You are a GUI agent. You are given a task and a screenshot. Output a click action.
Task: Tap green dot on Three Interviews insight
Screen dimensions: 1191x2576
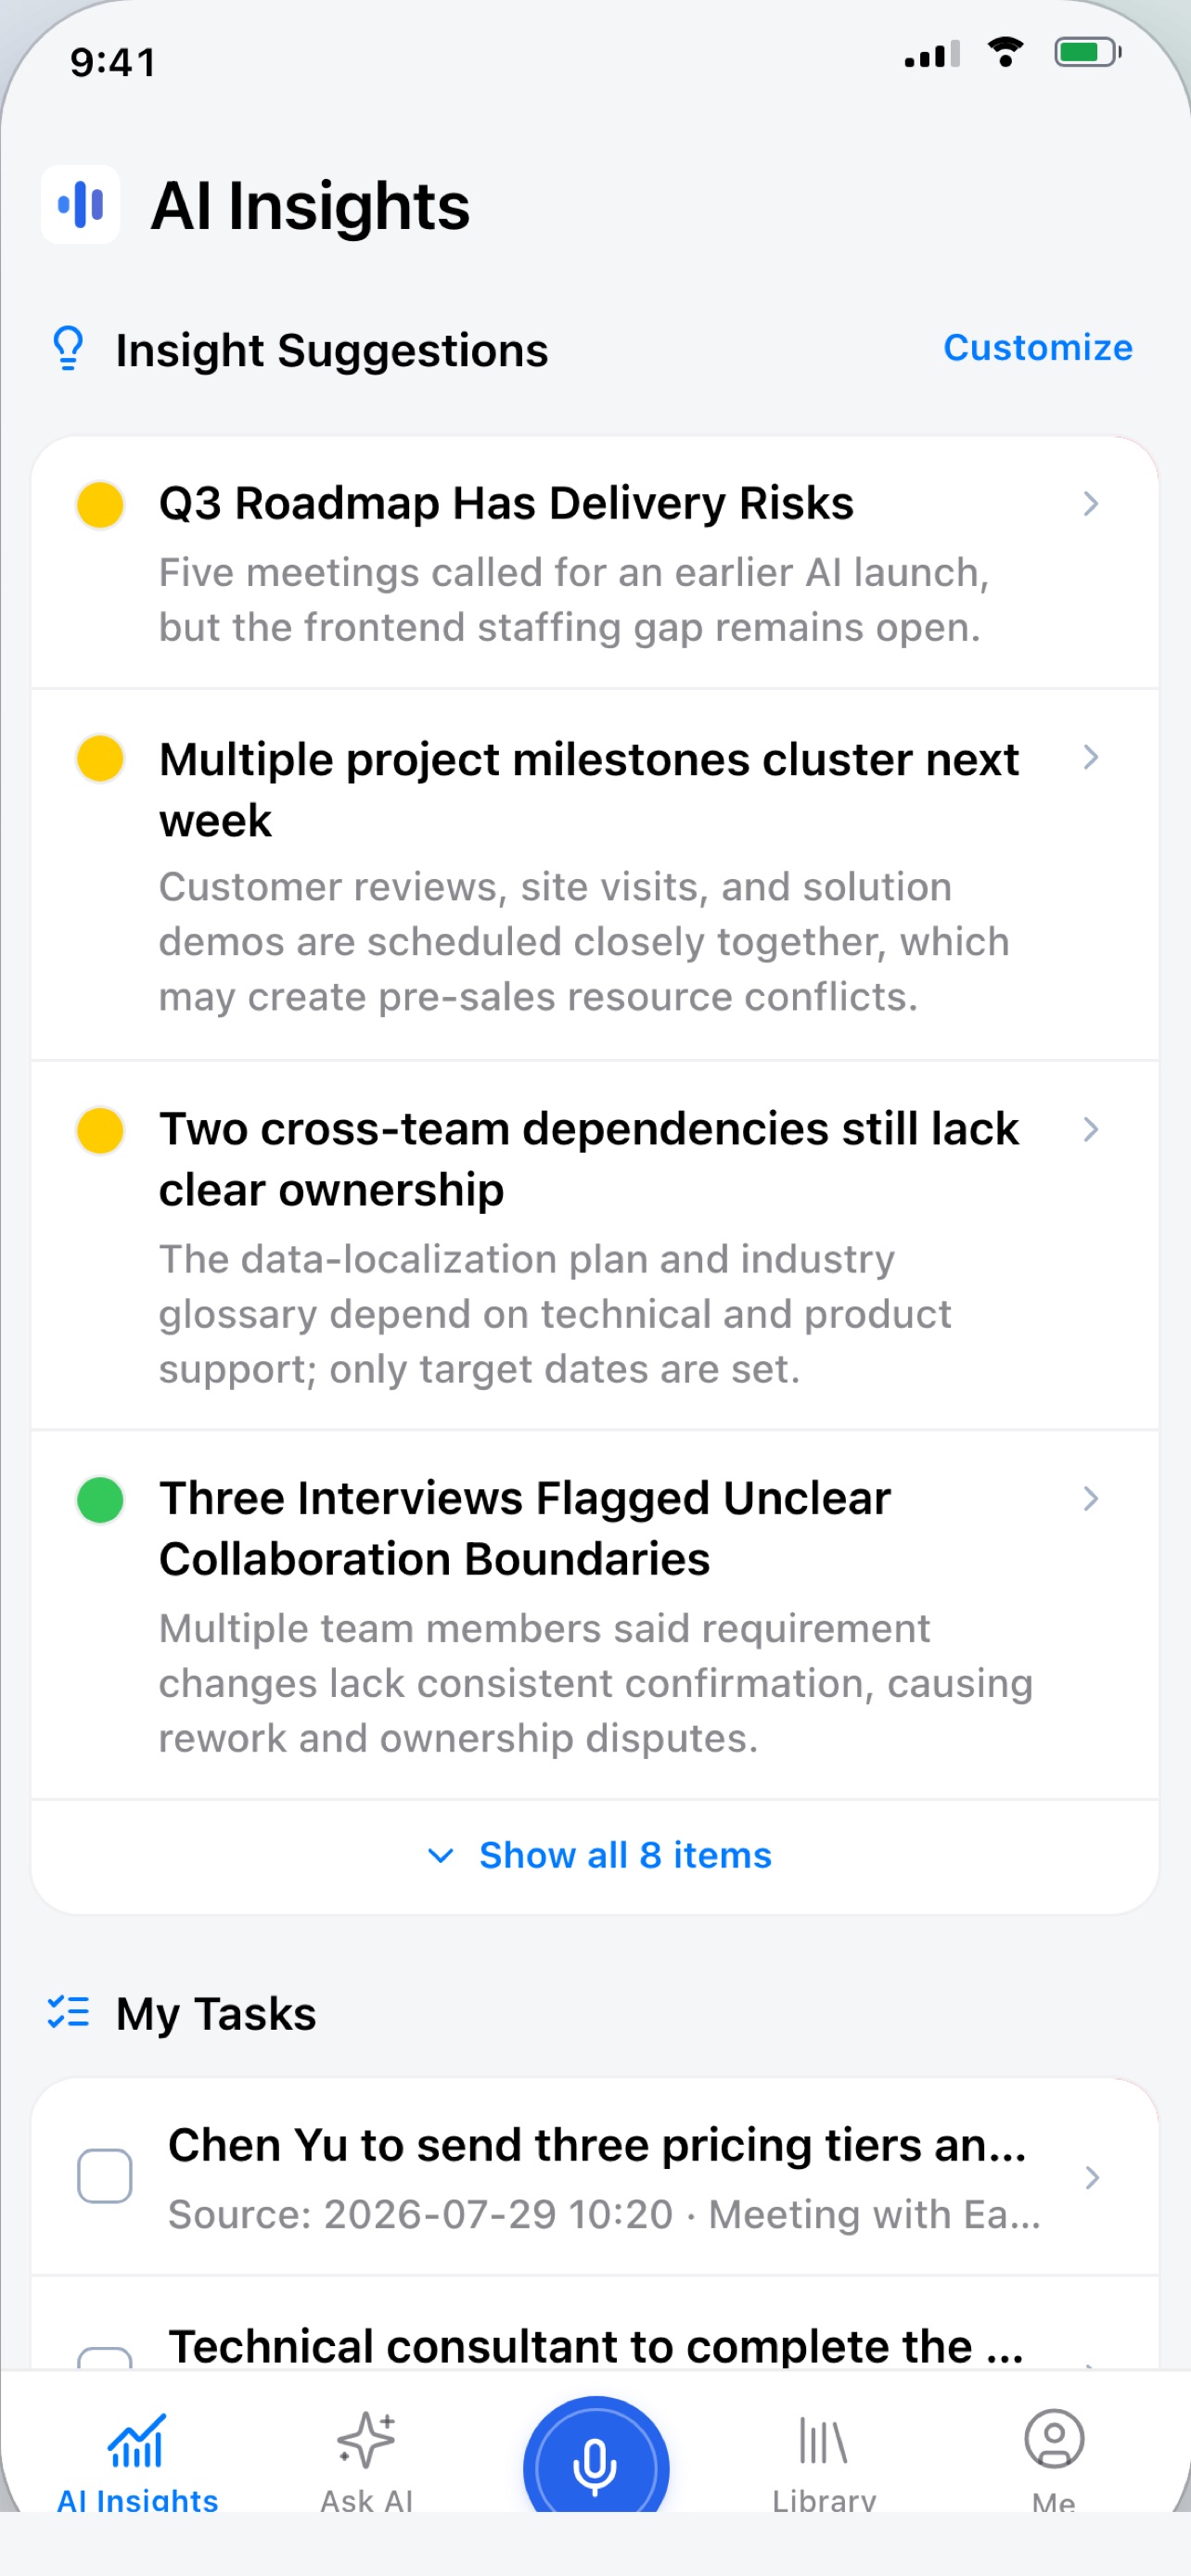100,1500
